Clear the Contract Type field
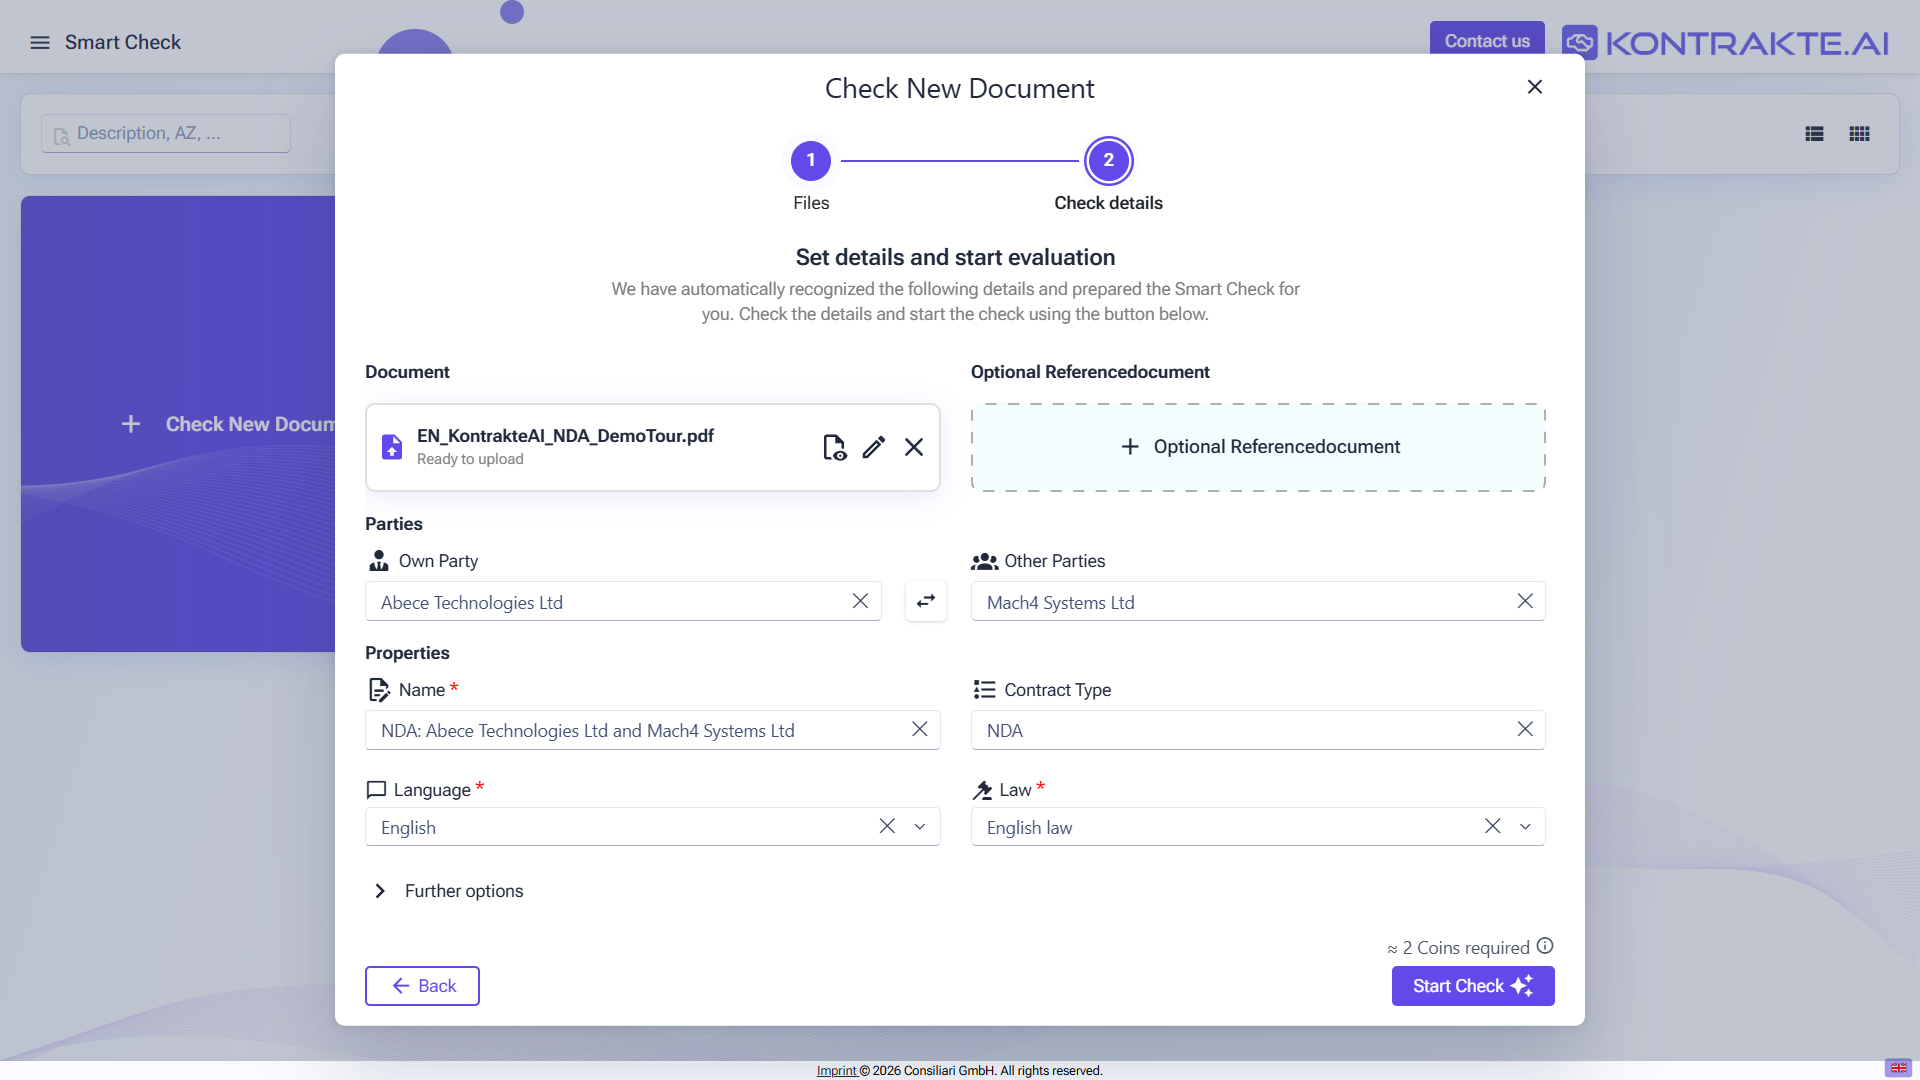This screenshot has height=1080, width=1920. 1525,729
